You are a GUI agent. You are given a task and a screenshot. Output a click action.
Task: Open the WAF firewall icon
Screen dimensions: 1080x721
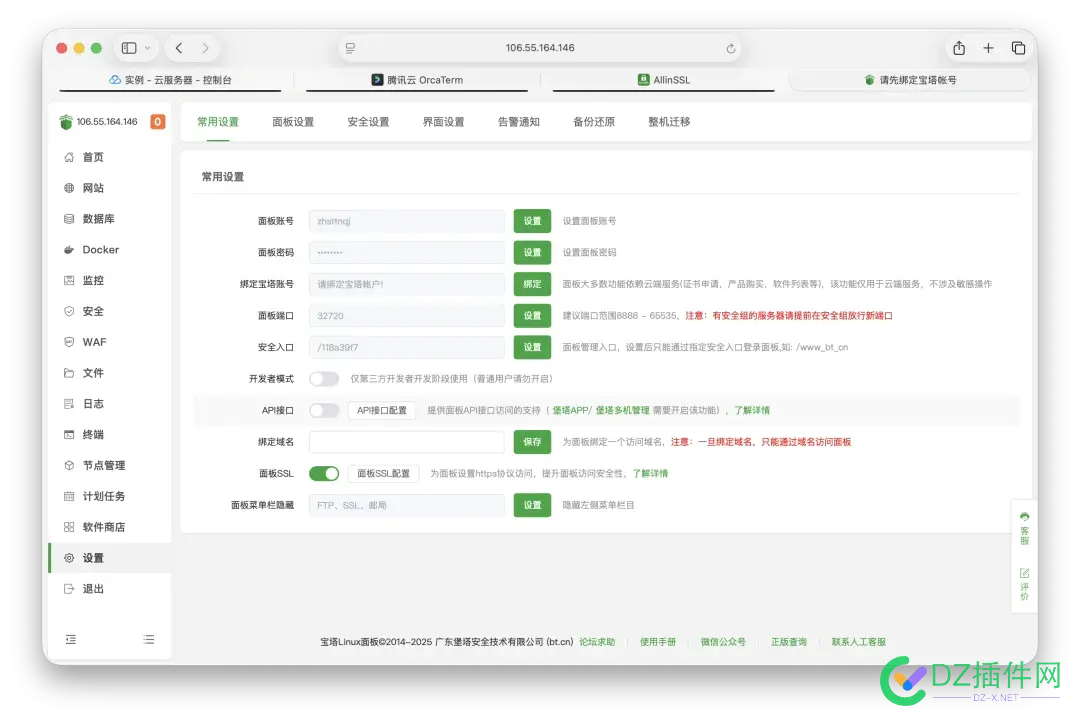[69, 342]
